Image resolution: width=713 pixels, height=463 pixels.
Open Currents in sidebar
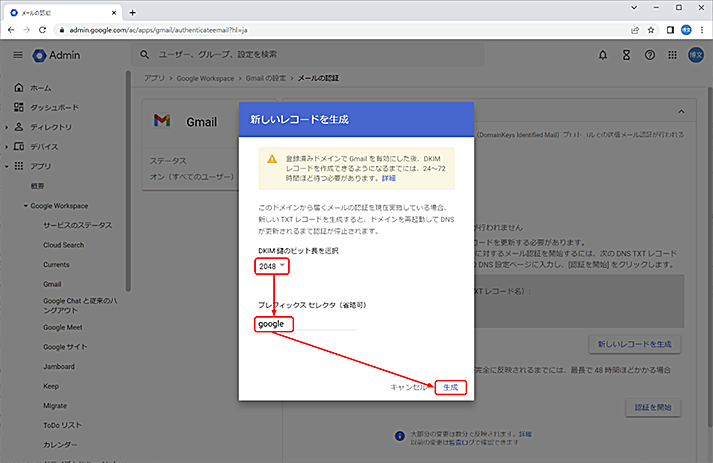pyautogui.click(x=56, y=264)
